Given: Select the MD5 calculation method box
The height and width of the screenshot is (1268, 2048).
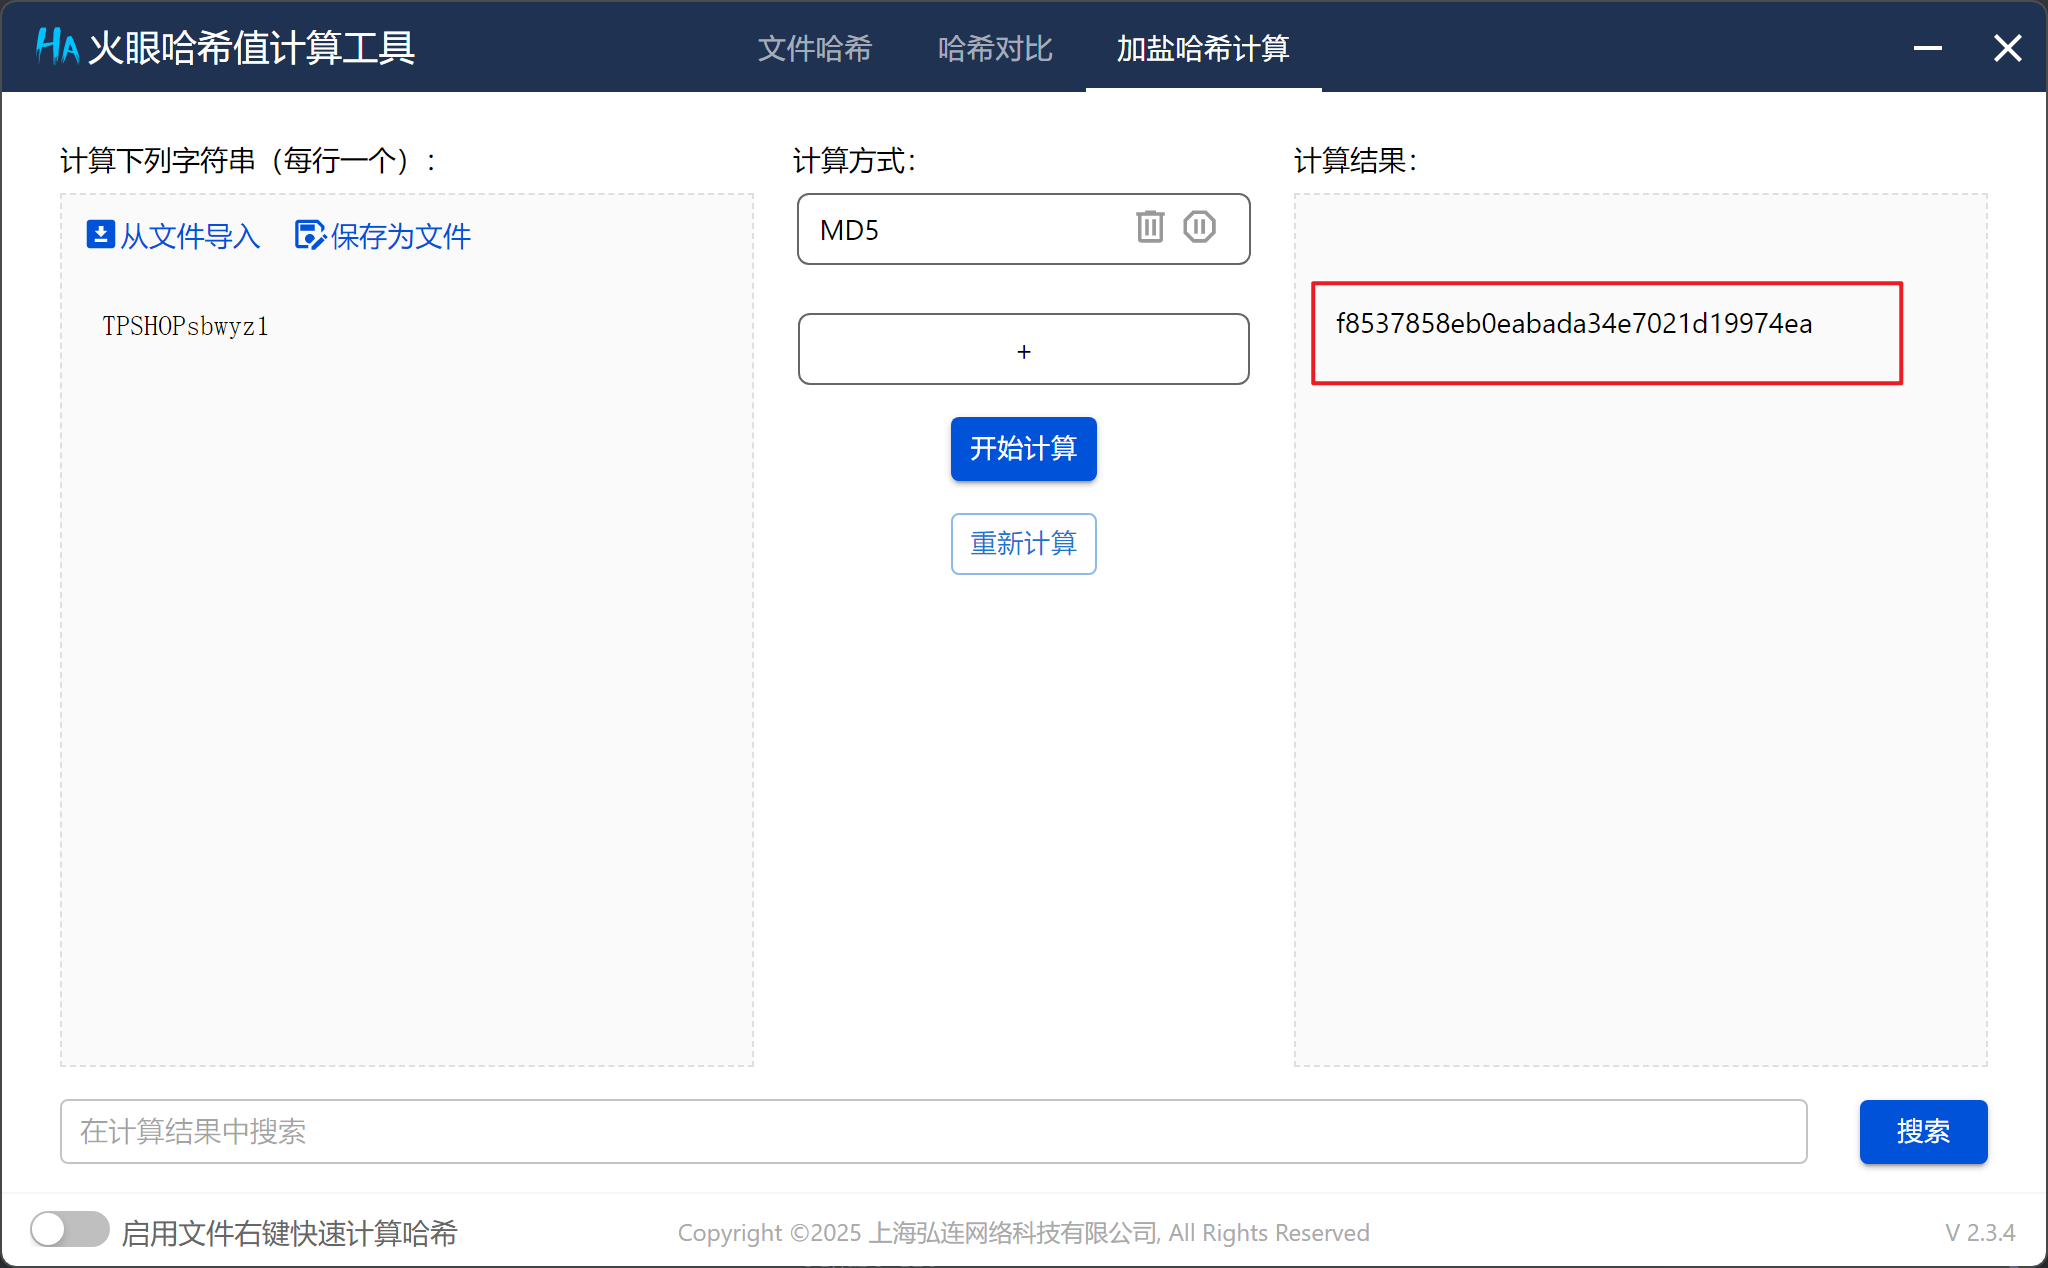Looking at the screenshot, I should [960, 230].
